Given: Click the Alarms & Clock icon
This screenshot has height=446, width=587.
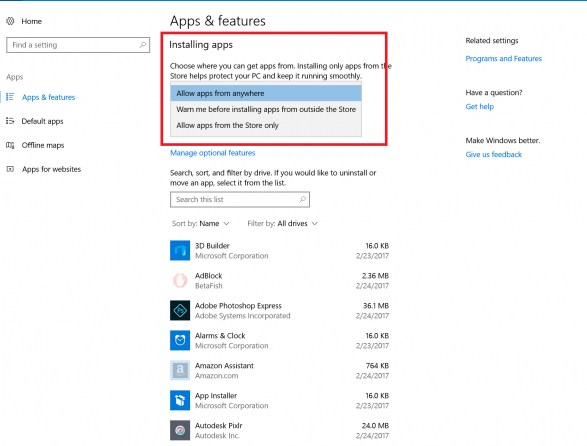Looking at the screenshot, I should coord(180,340).
